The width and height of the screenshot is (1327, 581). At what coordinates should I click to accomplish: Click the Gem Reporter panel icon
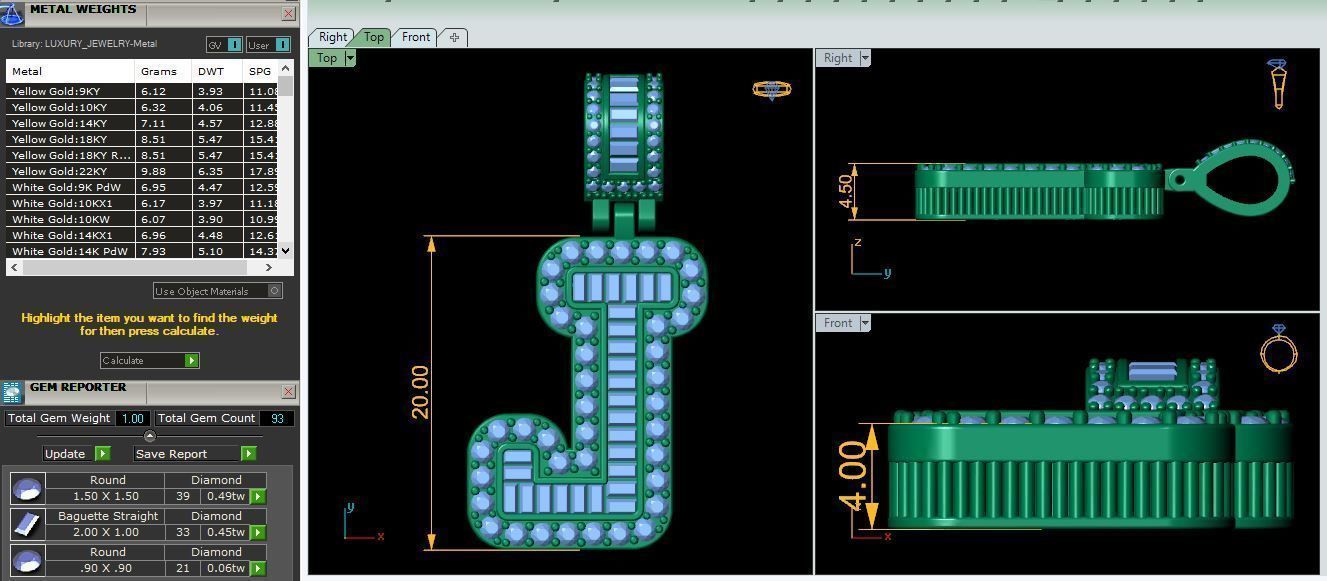point(11,392)
